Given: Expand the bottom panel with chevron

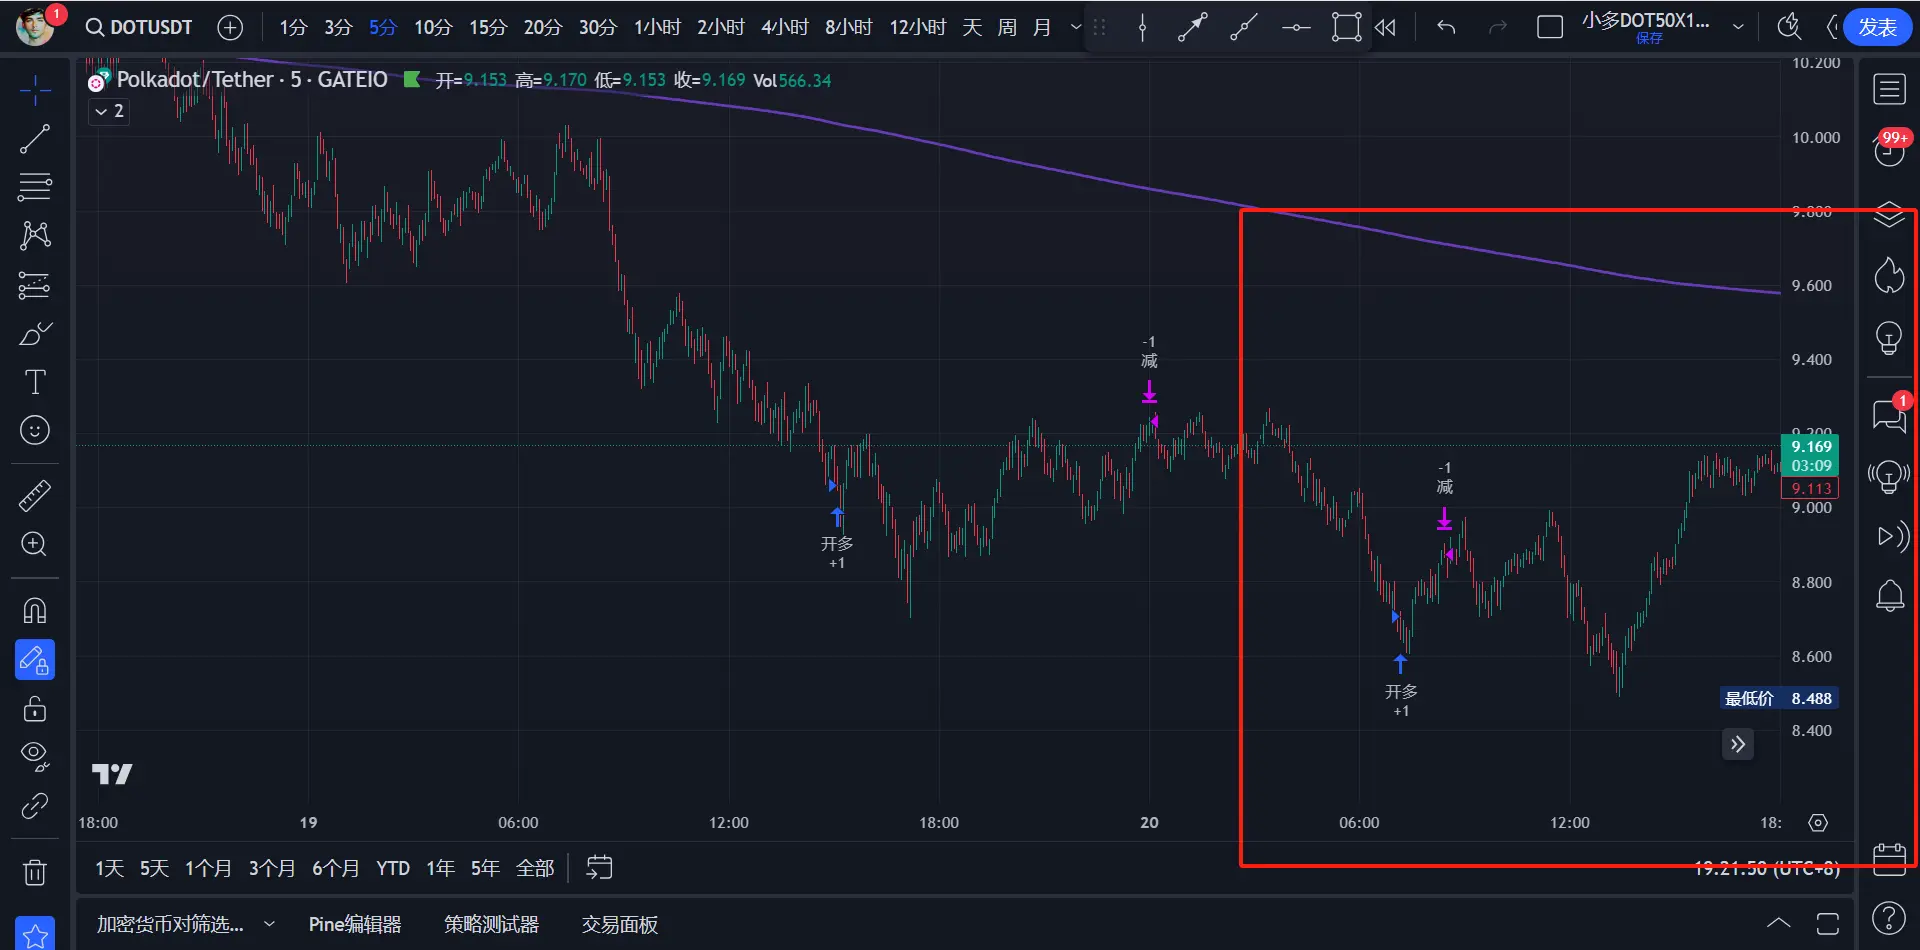Looking at the screenshot, I should coord(1778,923).
